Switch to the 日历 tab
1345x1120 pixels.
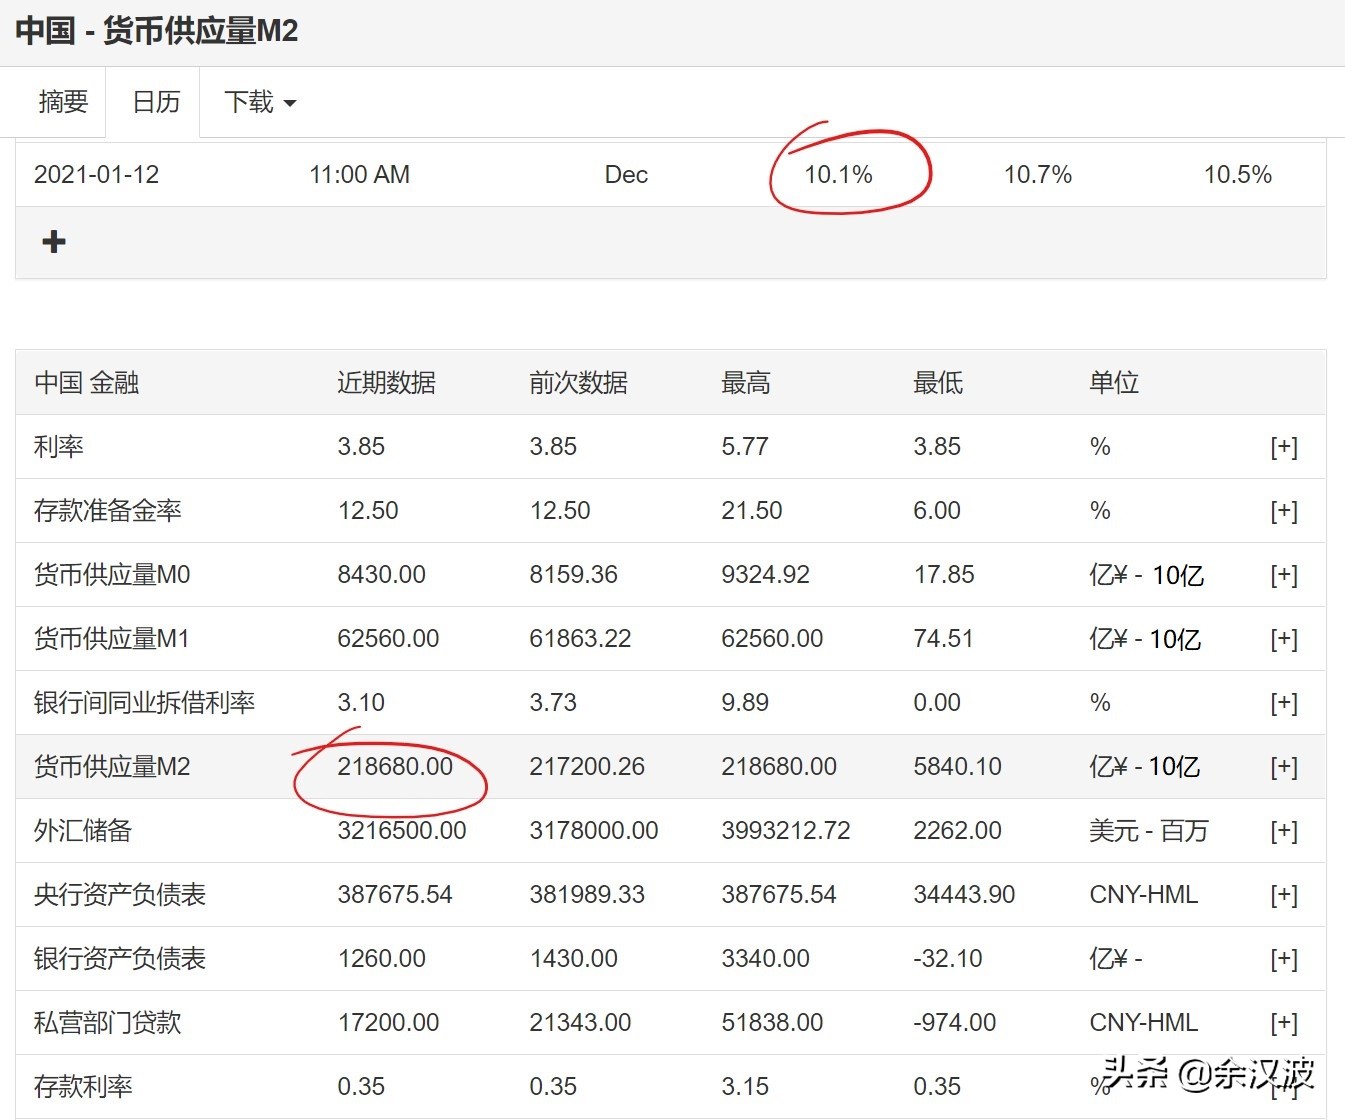(156, 102)
